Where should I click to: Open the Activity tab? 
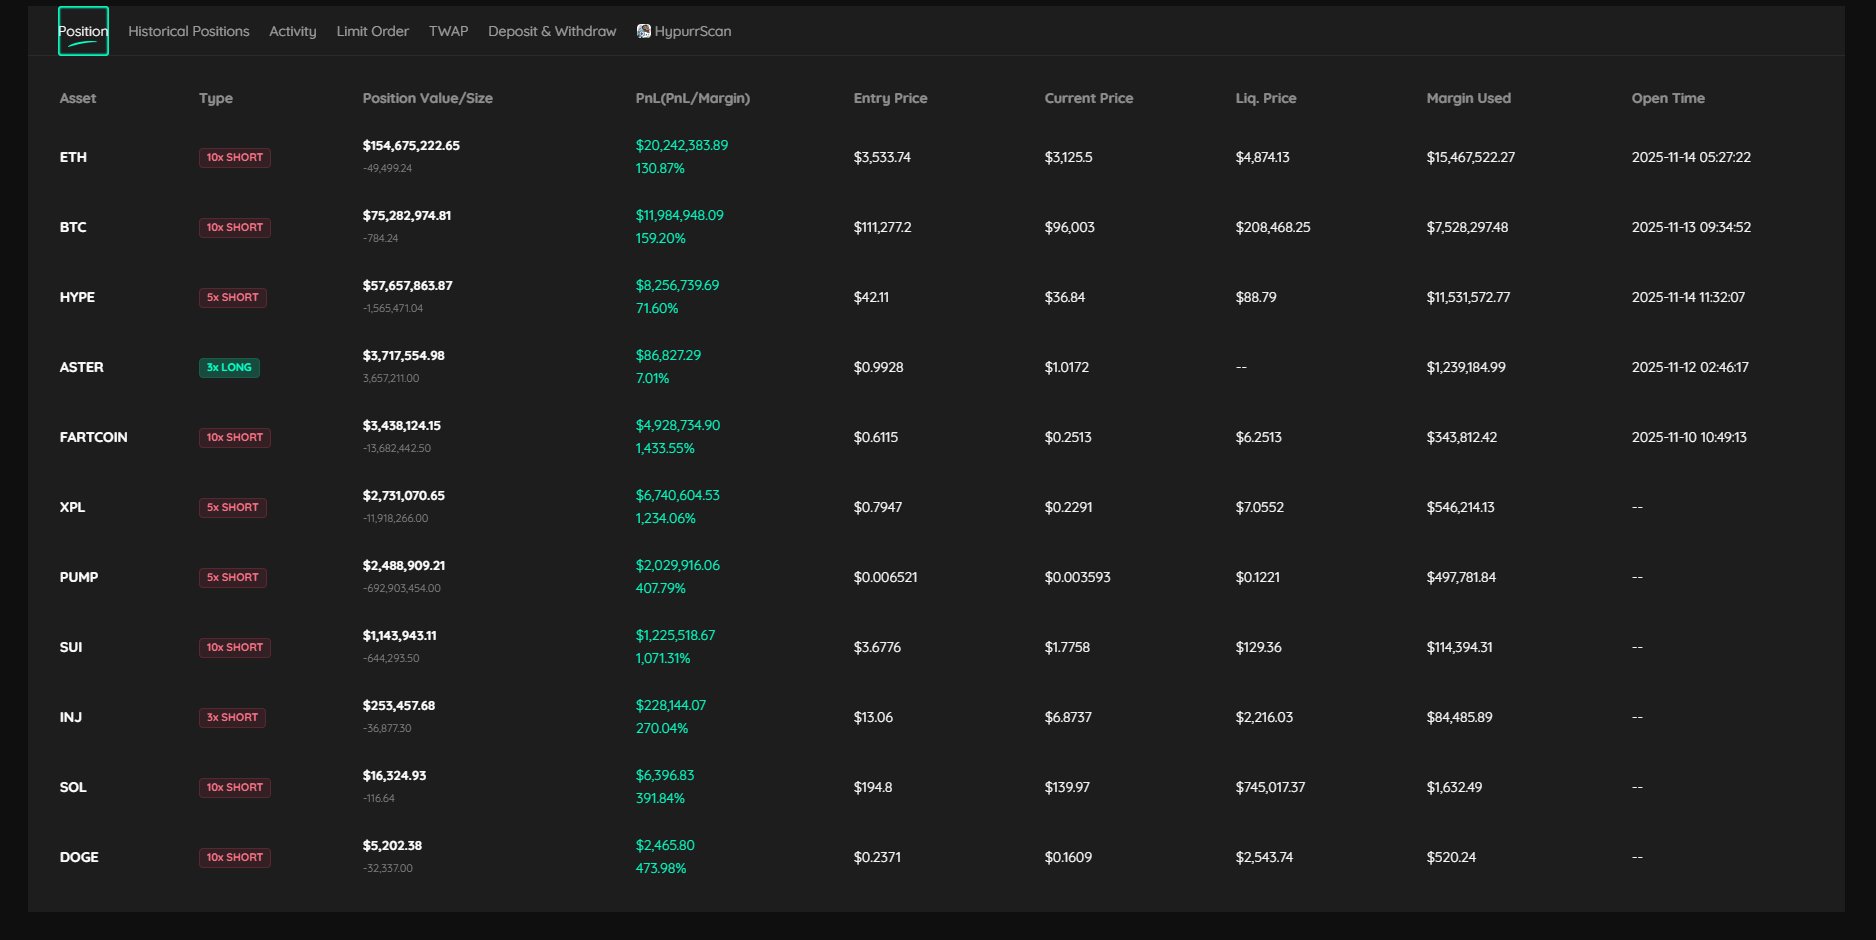291,31
